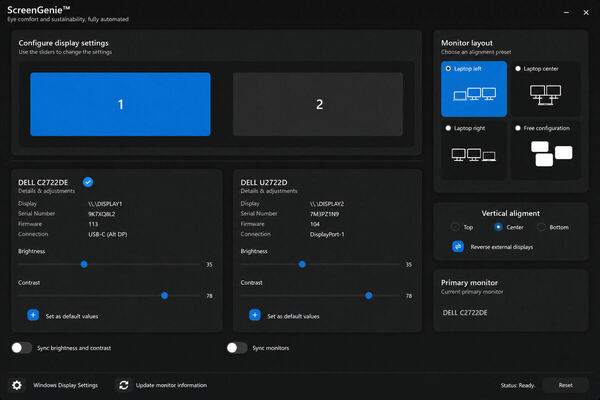The width and height of the screenshot is (600, 400).
Task: Click the Laptop center monitors icon
Action: click(545, 95)
